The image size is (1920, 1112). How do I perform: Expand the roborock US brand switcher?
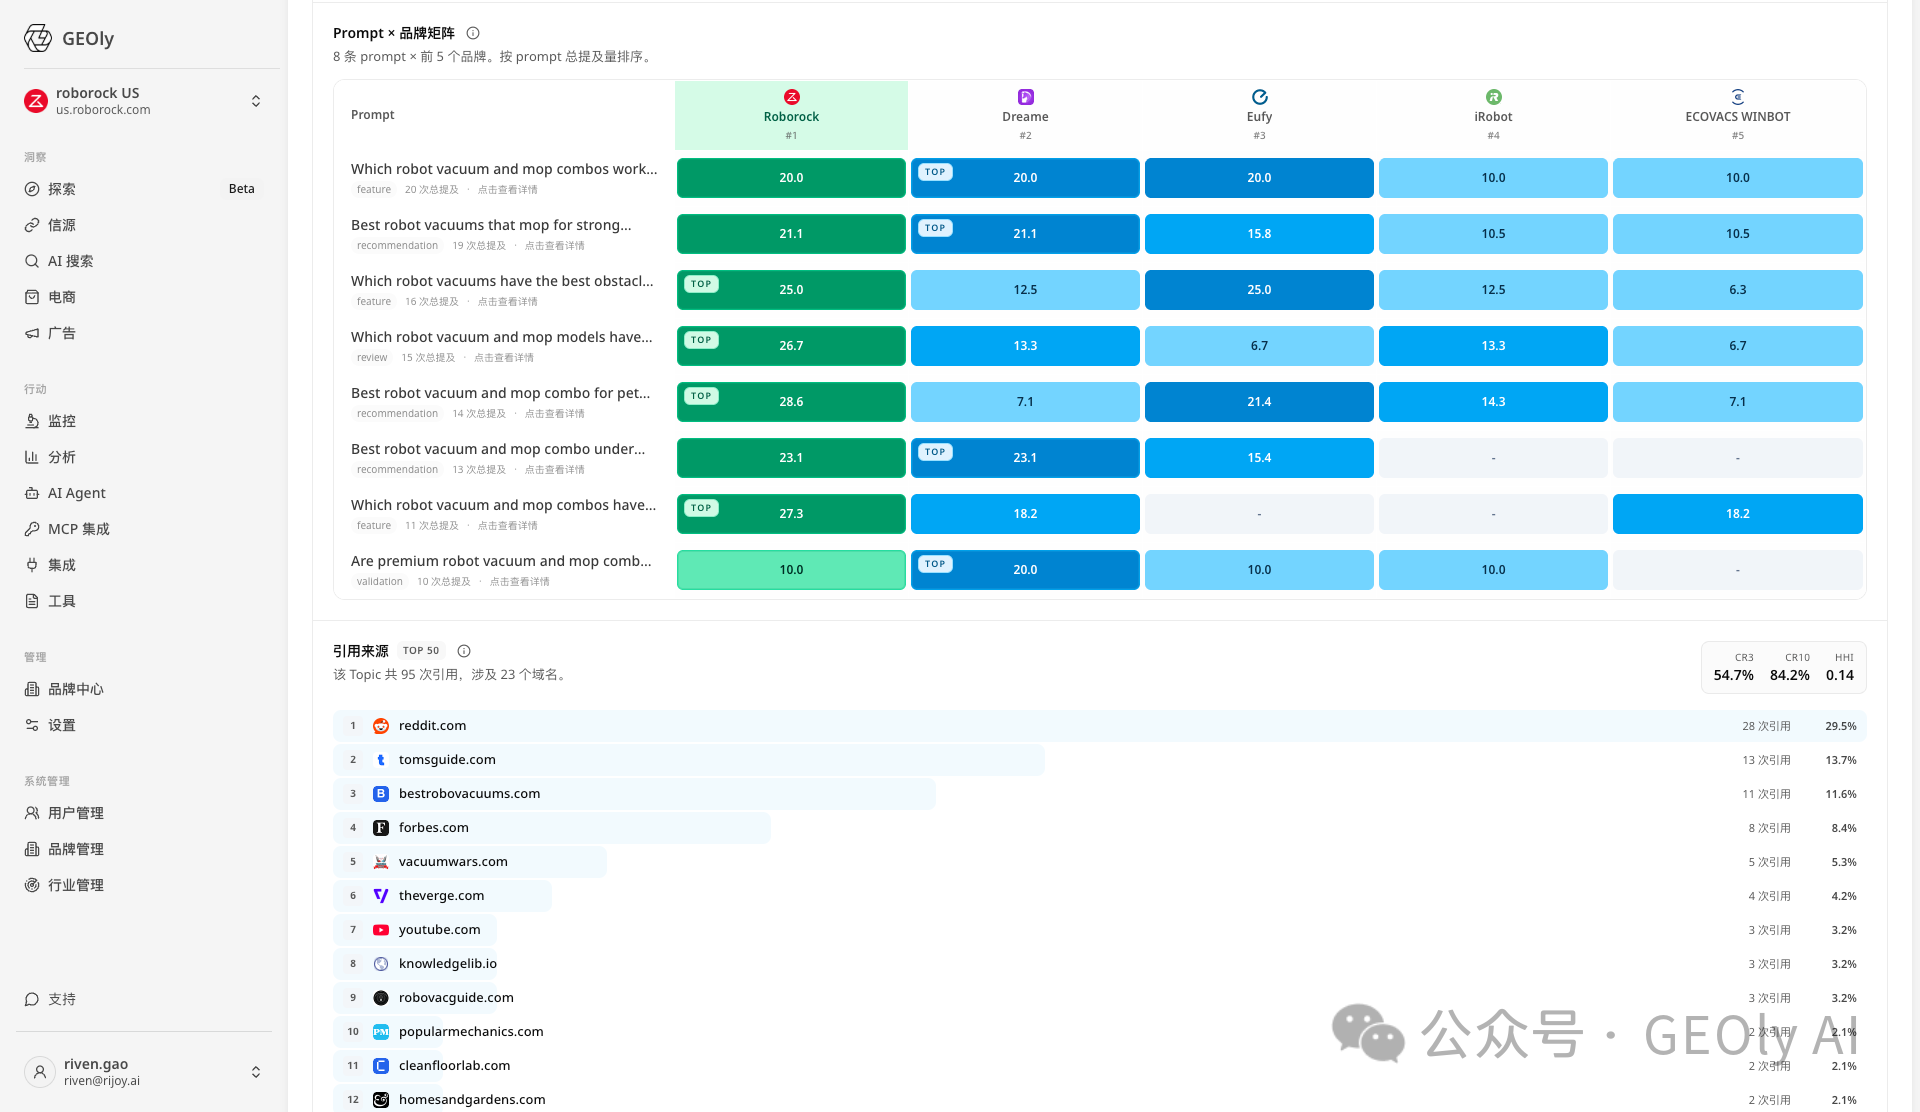[256, 101]
